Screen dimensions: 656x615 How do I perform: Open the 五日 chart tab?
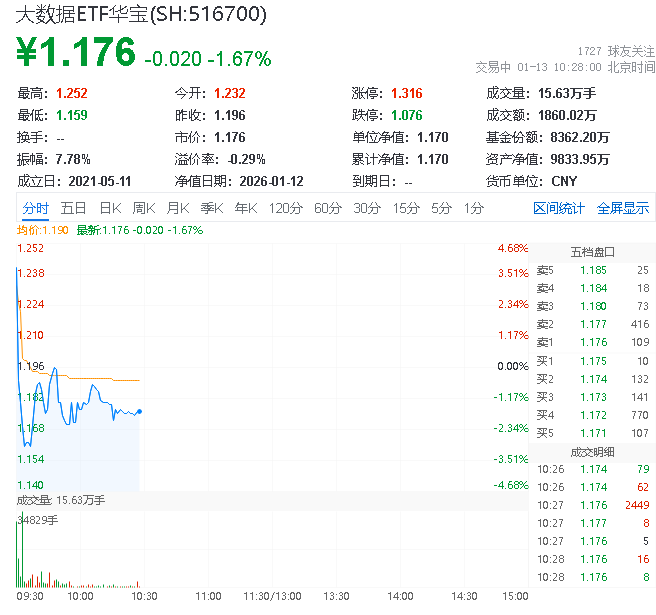click(x=73, y=208)
